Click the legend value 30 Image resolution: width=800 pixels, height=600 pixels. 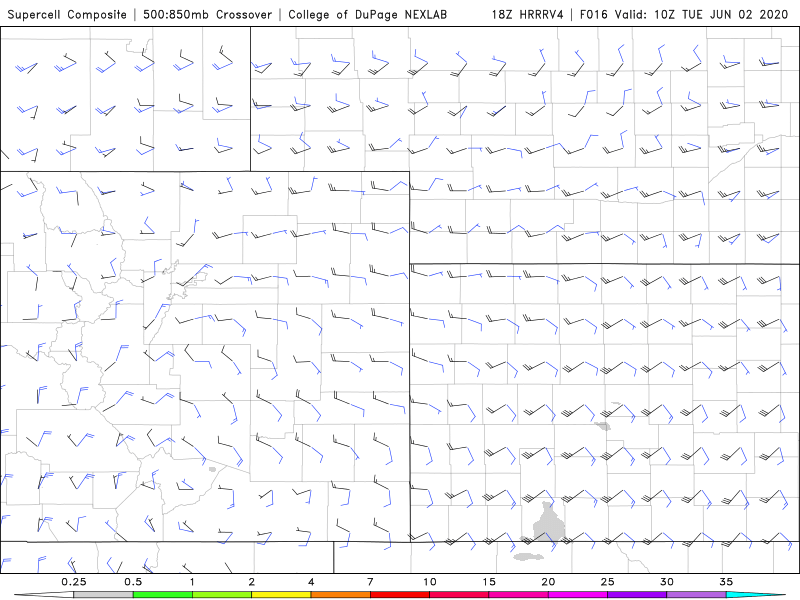click(x=667, y=582)
